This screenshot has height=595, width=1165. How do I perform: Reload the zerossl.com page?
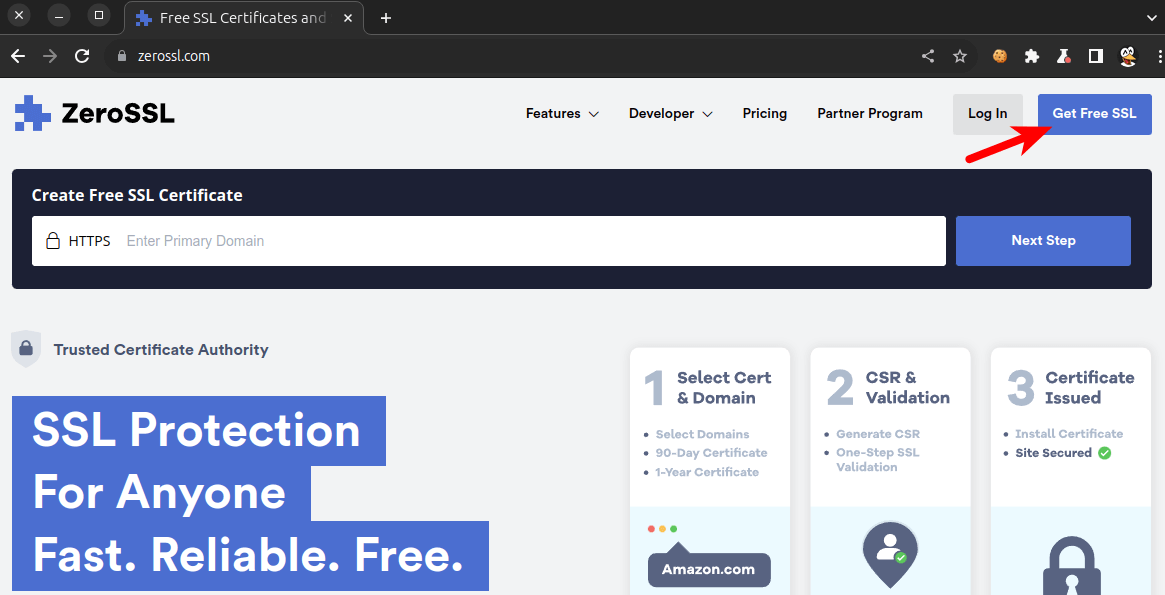pyautogui.click(x=82, y=56)
